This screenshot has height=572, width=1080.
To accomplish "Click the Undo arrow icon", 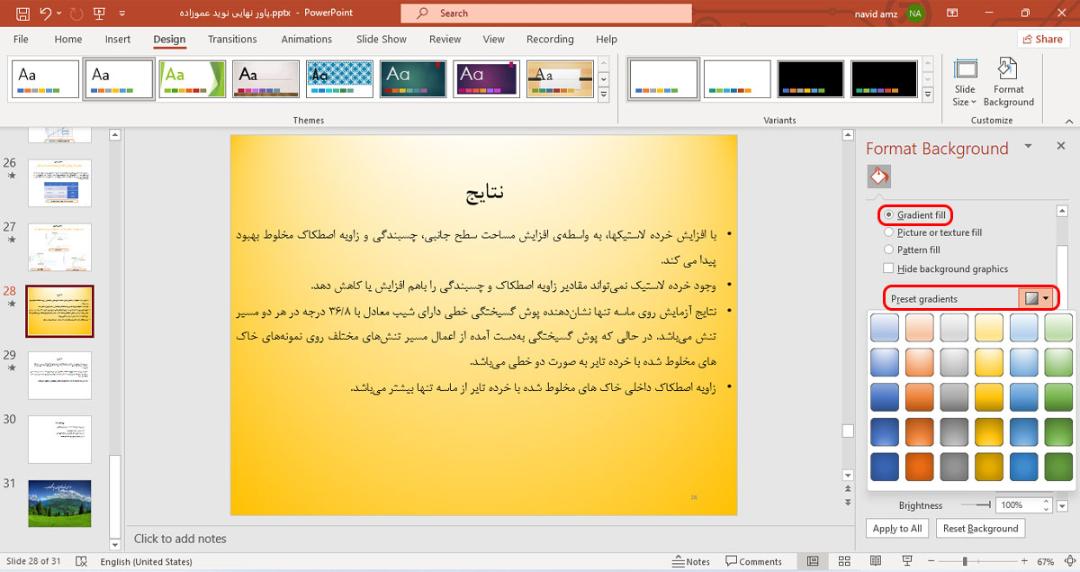I will click(45, 13).
